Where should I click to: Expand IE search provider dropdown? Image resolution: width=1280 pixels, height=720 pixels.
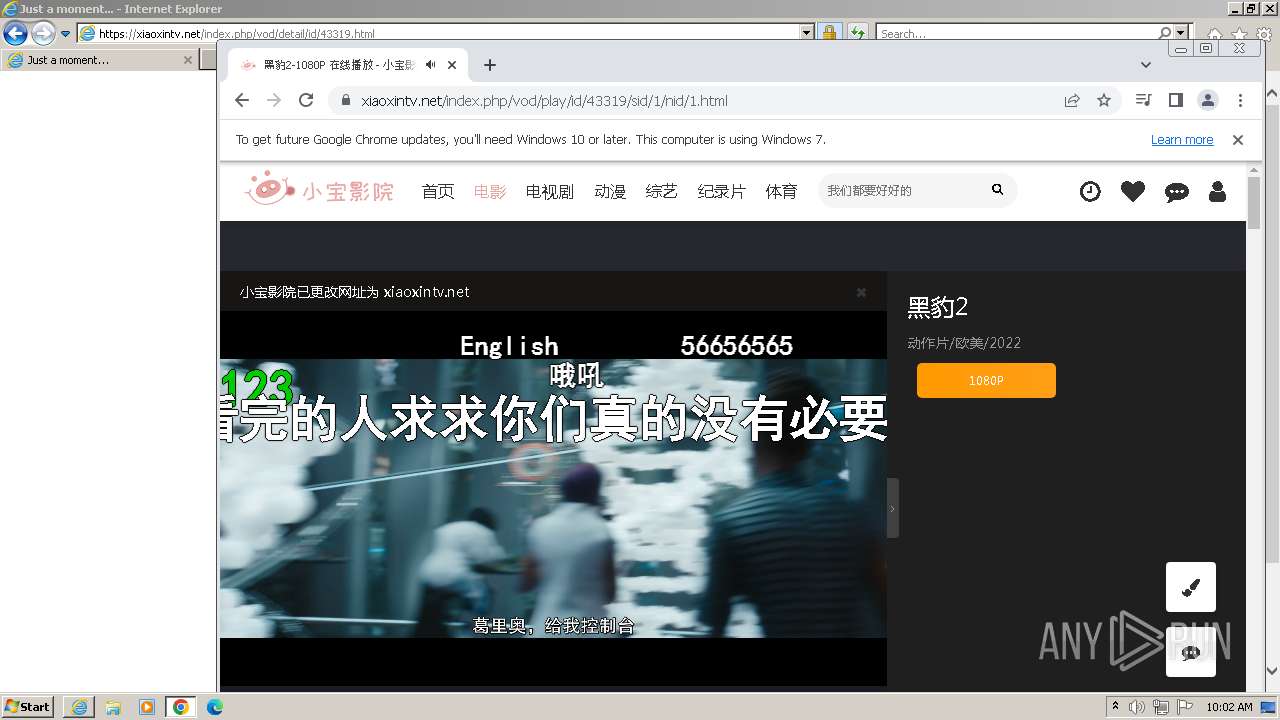1181,33
